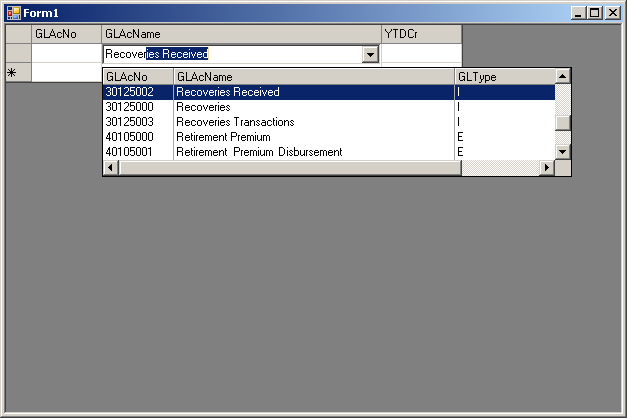This screenshot has height=418, width=627.
Task: Select account number 30125003
Action: pos(130,122)
